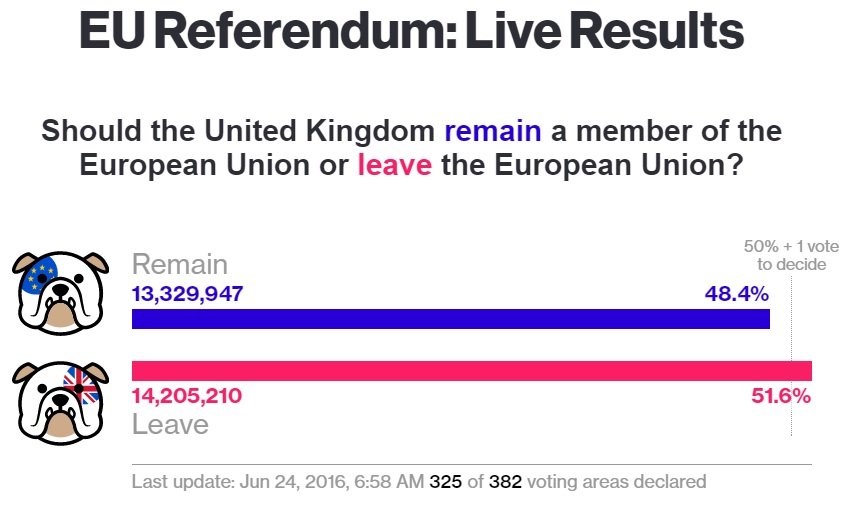This screenshot has height=507, width=846.
Task: Click the dotted 50% threshold line
Action: click(x=791, y=420)
